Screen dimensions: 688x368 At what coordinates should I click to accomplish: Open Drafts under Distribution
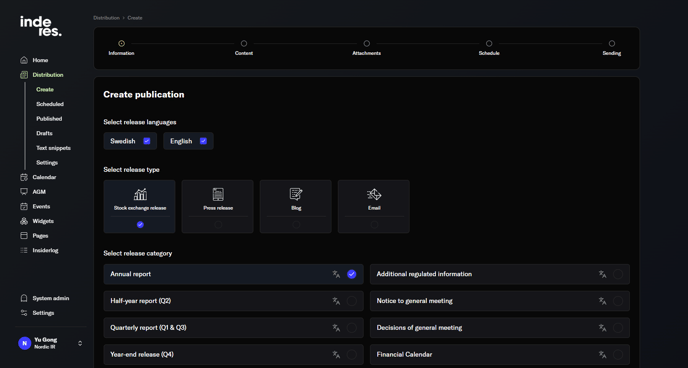44,133
